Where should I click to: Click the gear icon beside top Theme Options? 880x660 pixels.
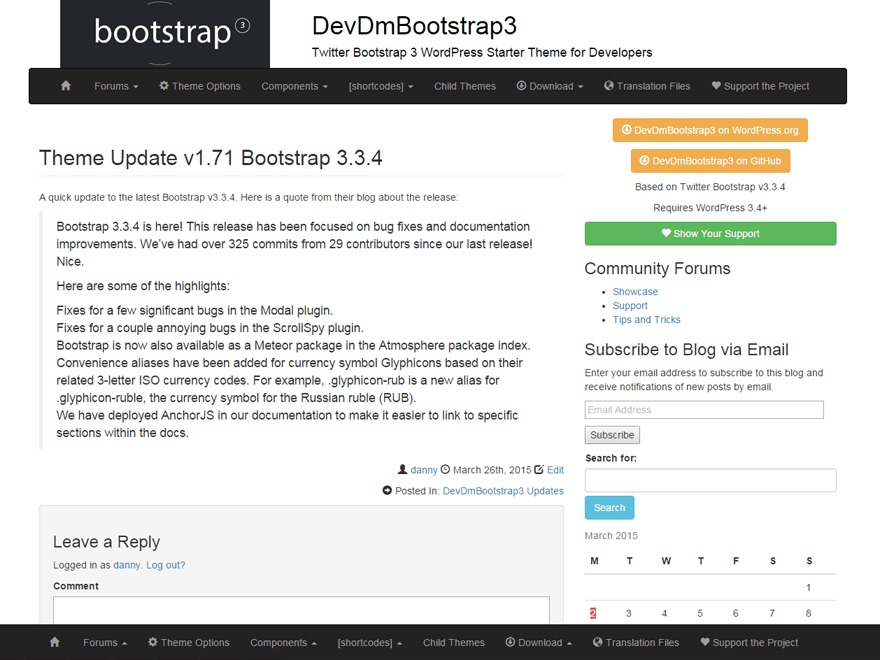pyautogui.click(x=164, y=85)
